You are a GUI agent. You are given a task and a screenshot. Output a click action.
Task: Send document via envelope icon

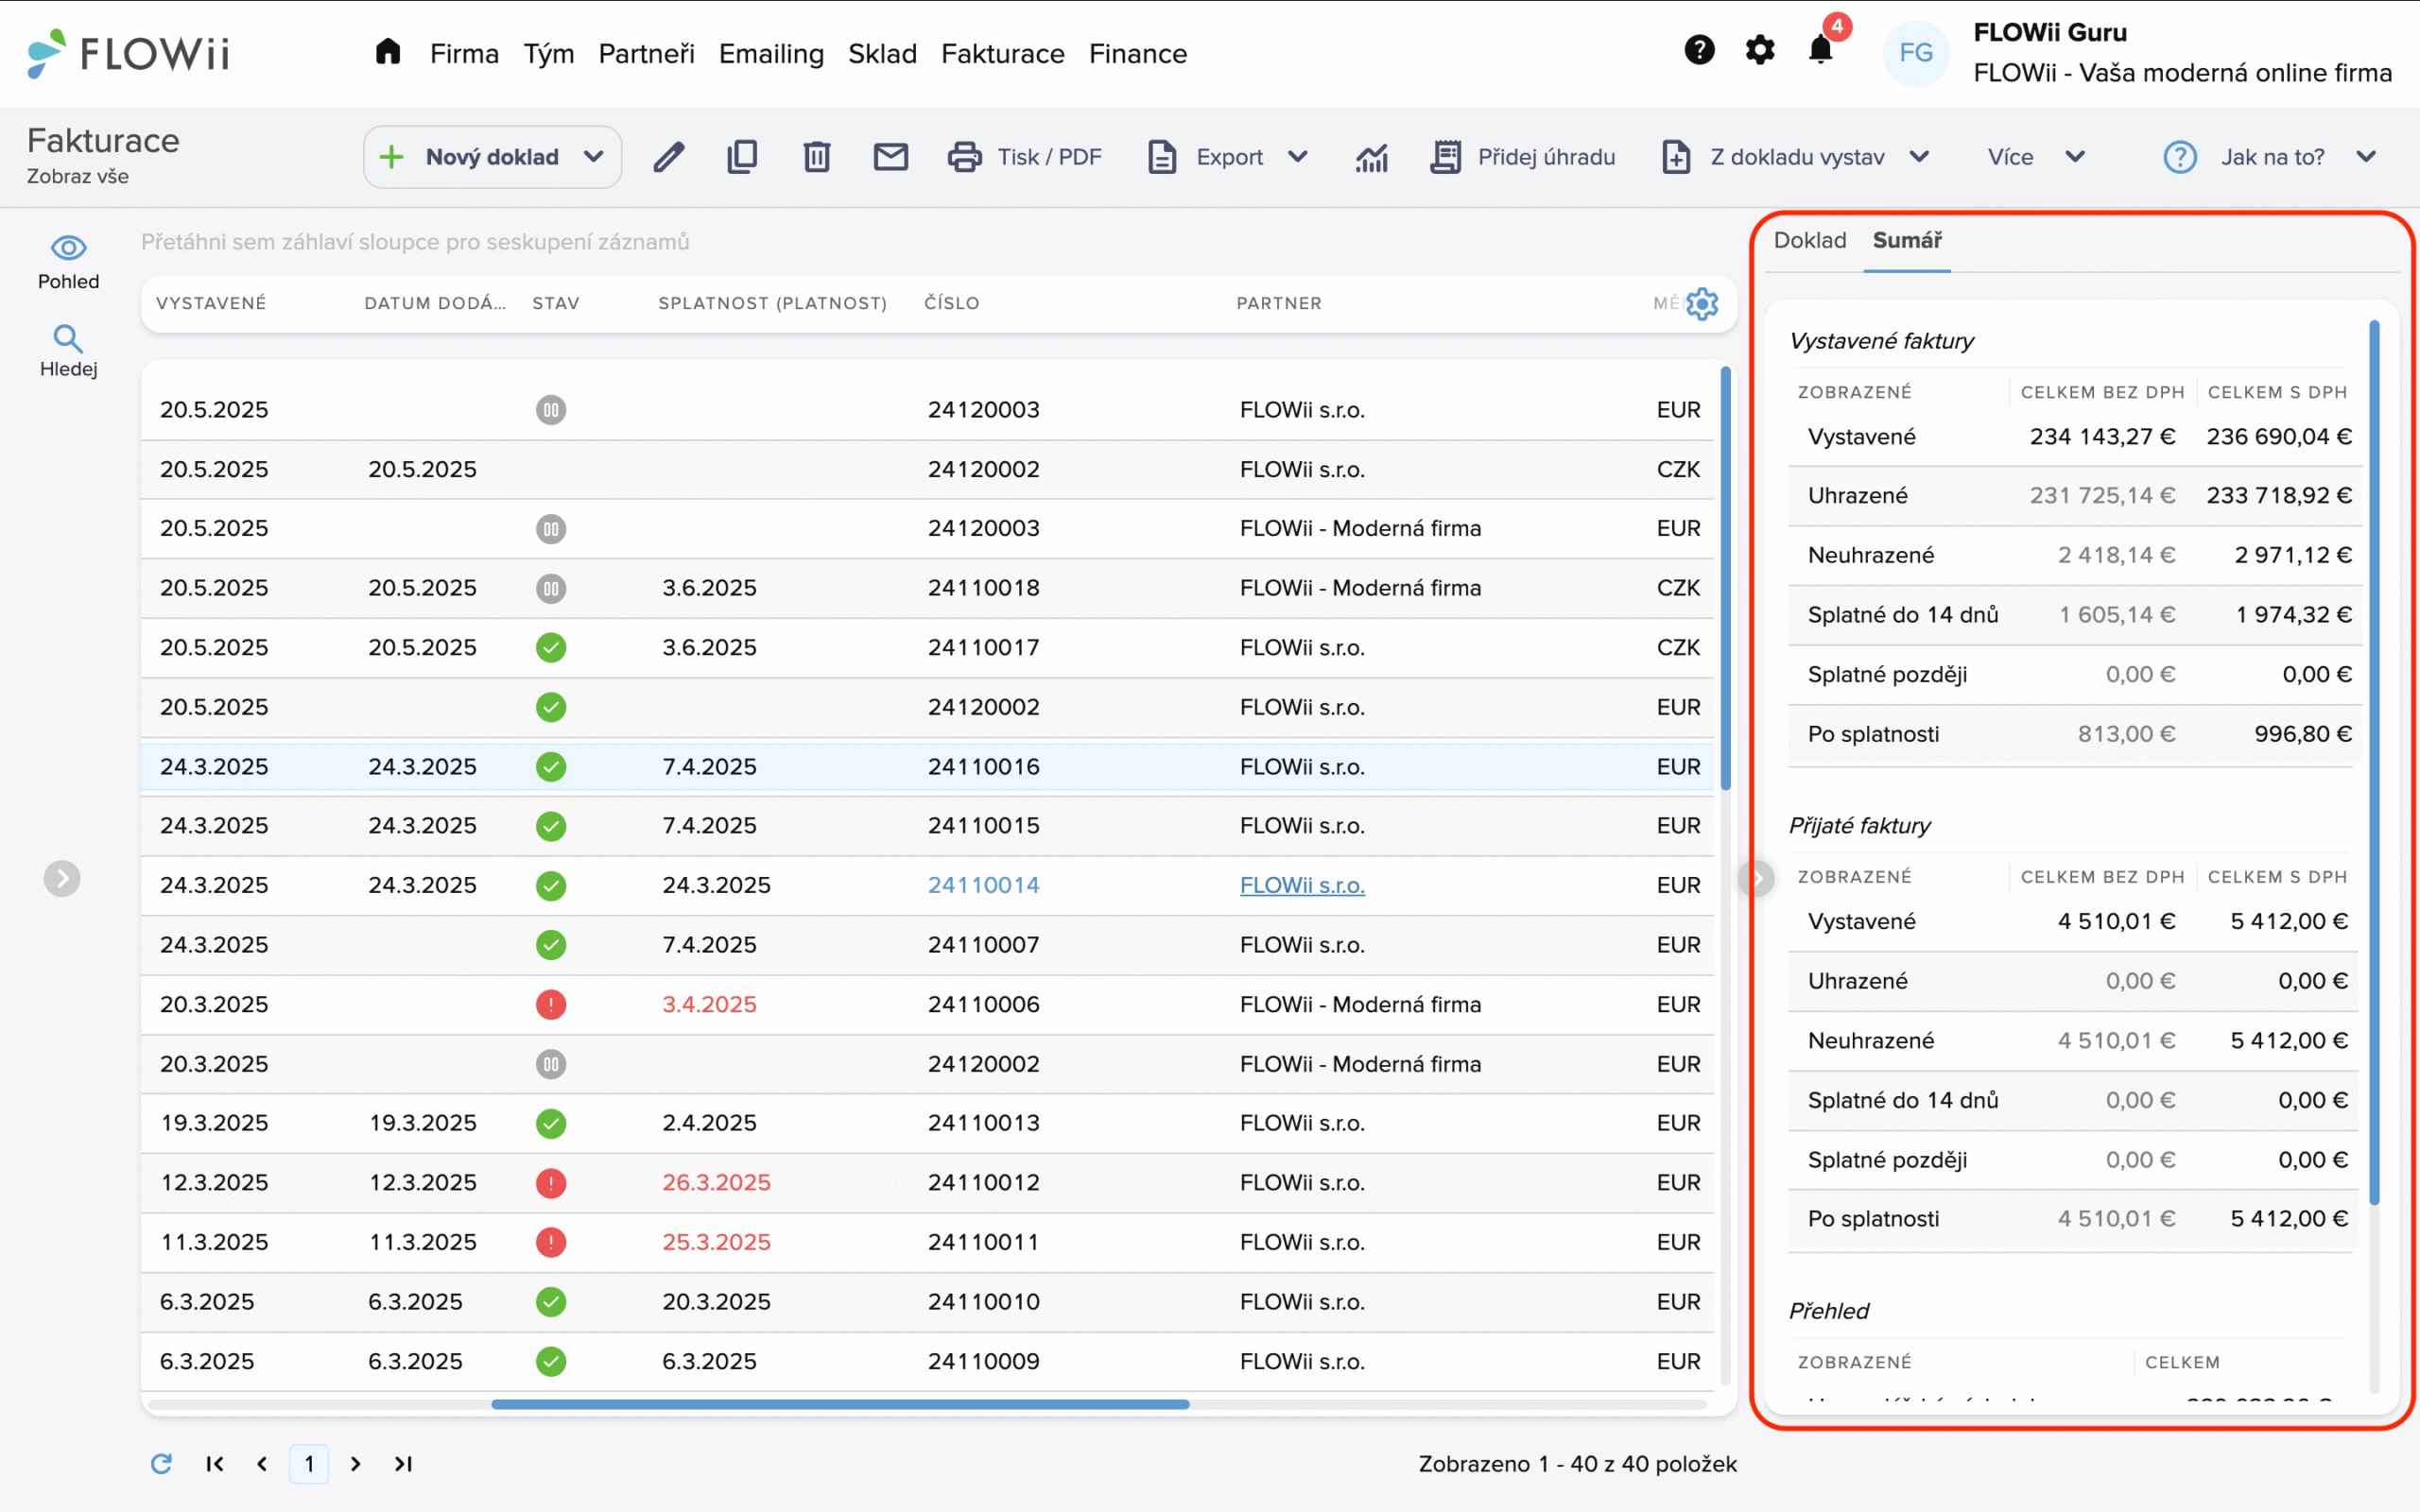click(x=890, y=157)
